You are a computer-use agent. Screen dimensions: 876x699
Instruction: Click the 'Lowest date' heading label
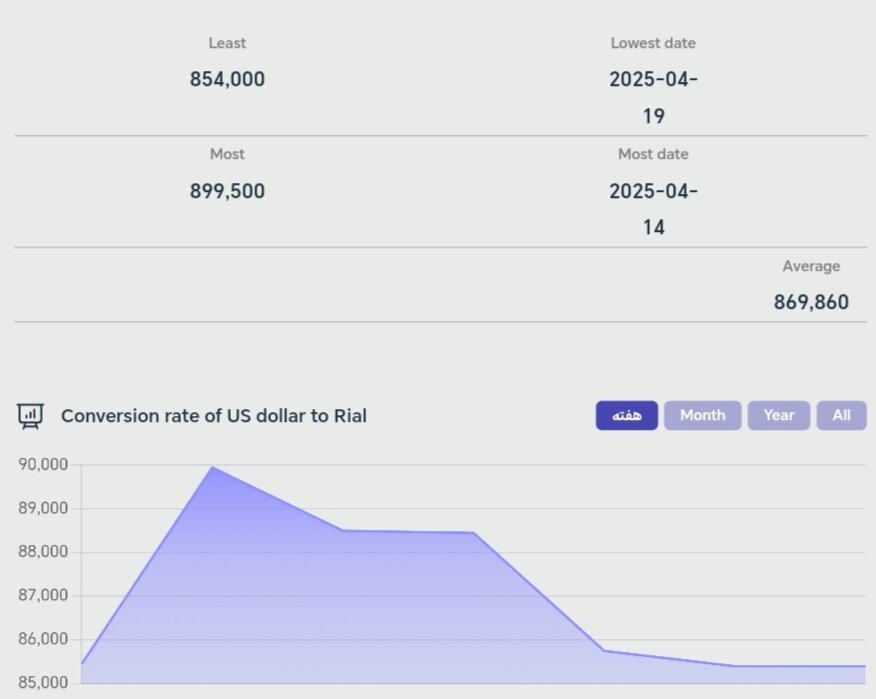coord(653,43)
